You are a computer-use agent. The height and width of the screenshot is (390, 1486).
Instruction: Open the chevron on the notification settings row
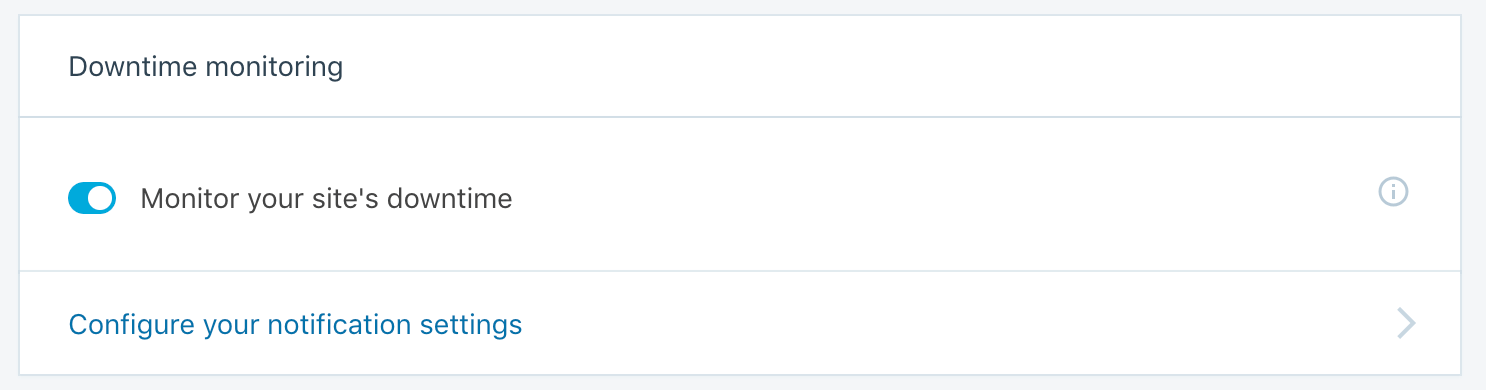point(1406,324)
